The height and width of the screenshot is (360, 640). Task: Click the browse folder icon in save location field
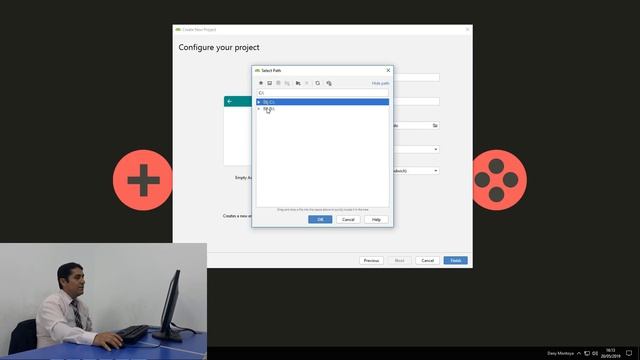[435, 126]
